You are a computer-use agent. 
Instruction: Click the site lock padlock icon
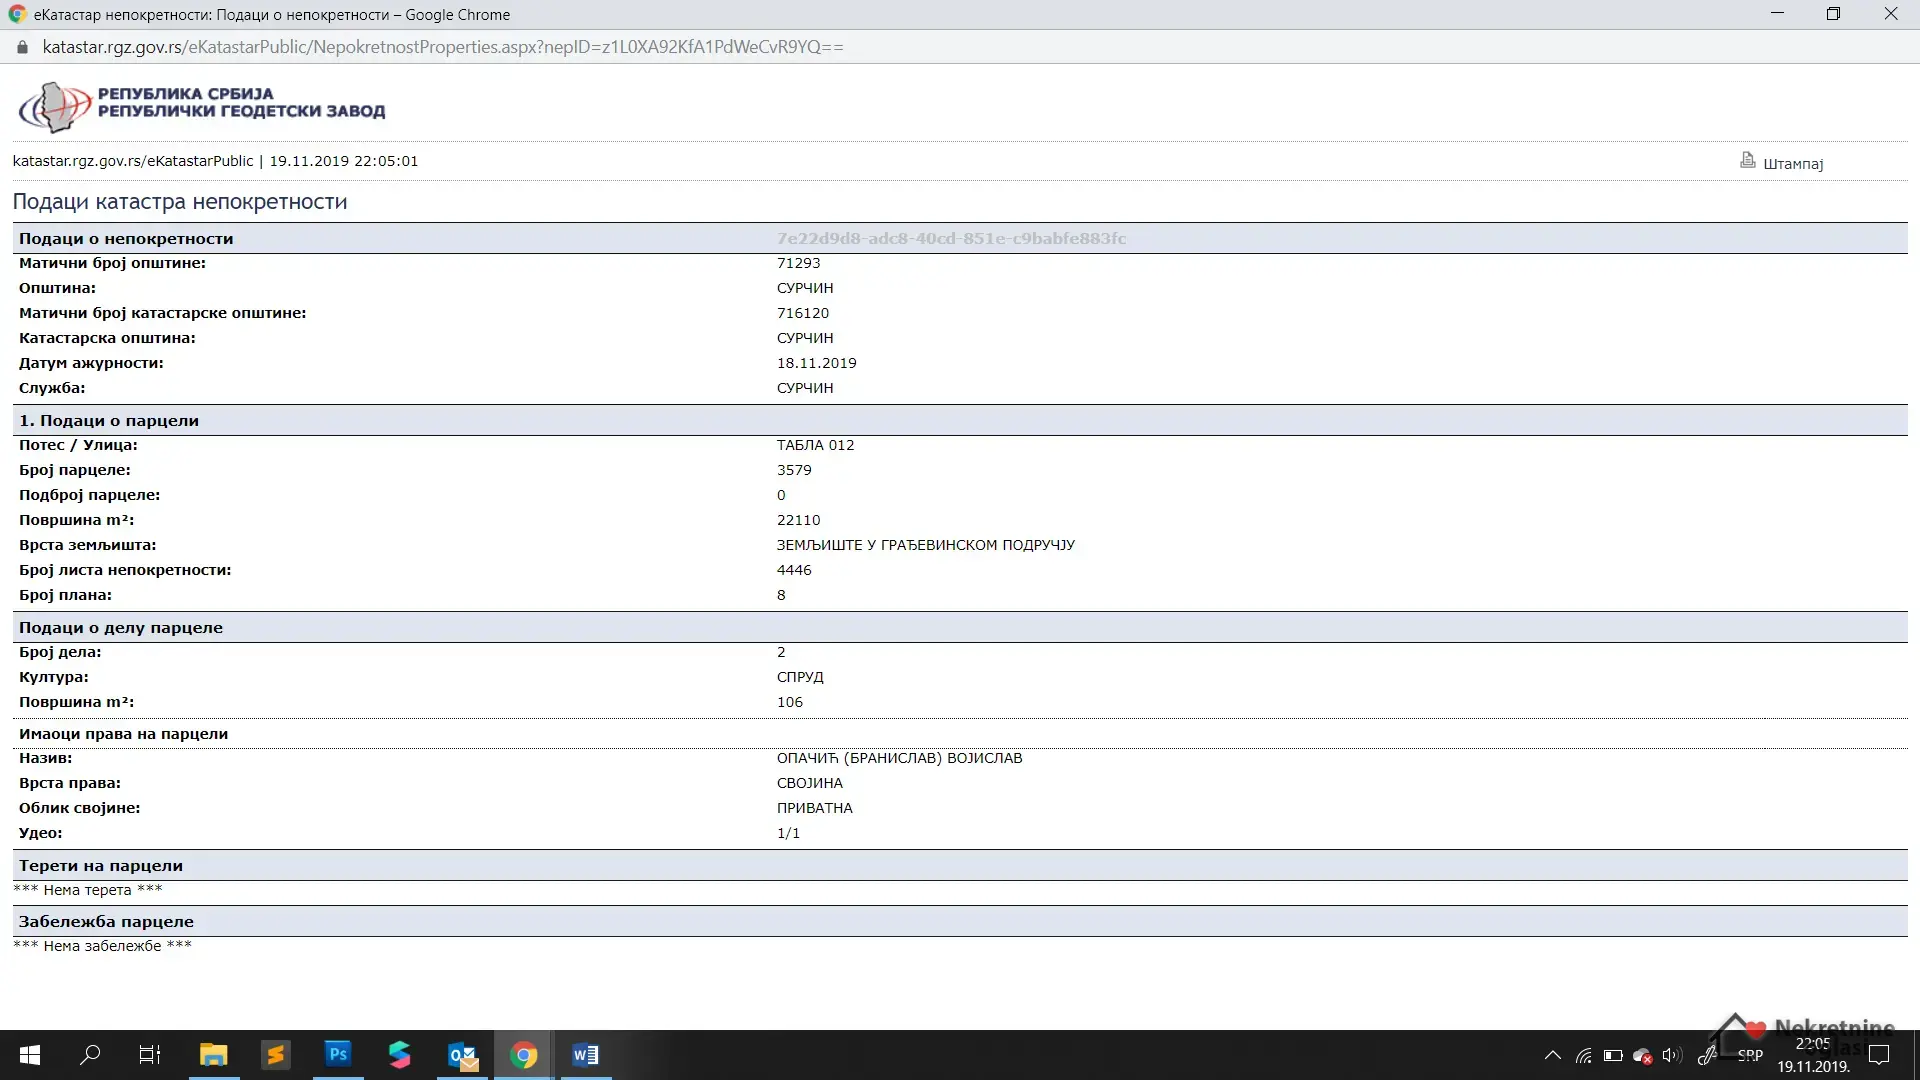pos(23,47)
